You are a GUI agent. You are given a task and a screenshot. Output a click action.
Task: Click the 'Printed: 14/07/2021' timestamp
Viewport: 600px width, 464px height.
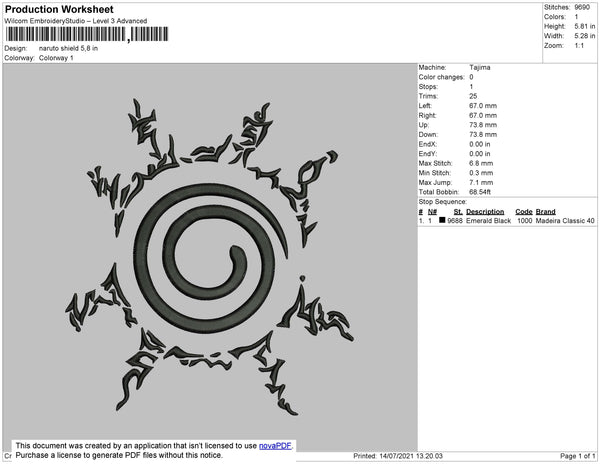tap(398, 456)
